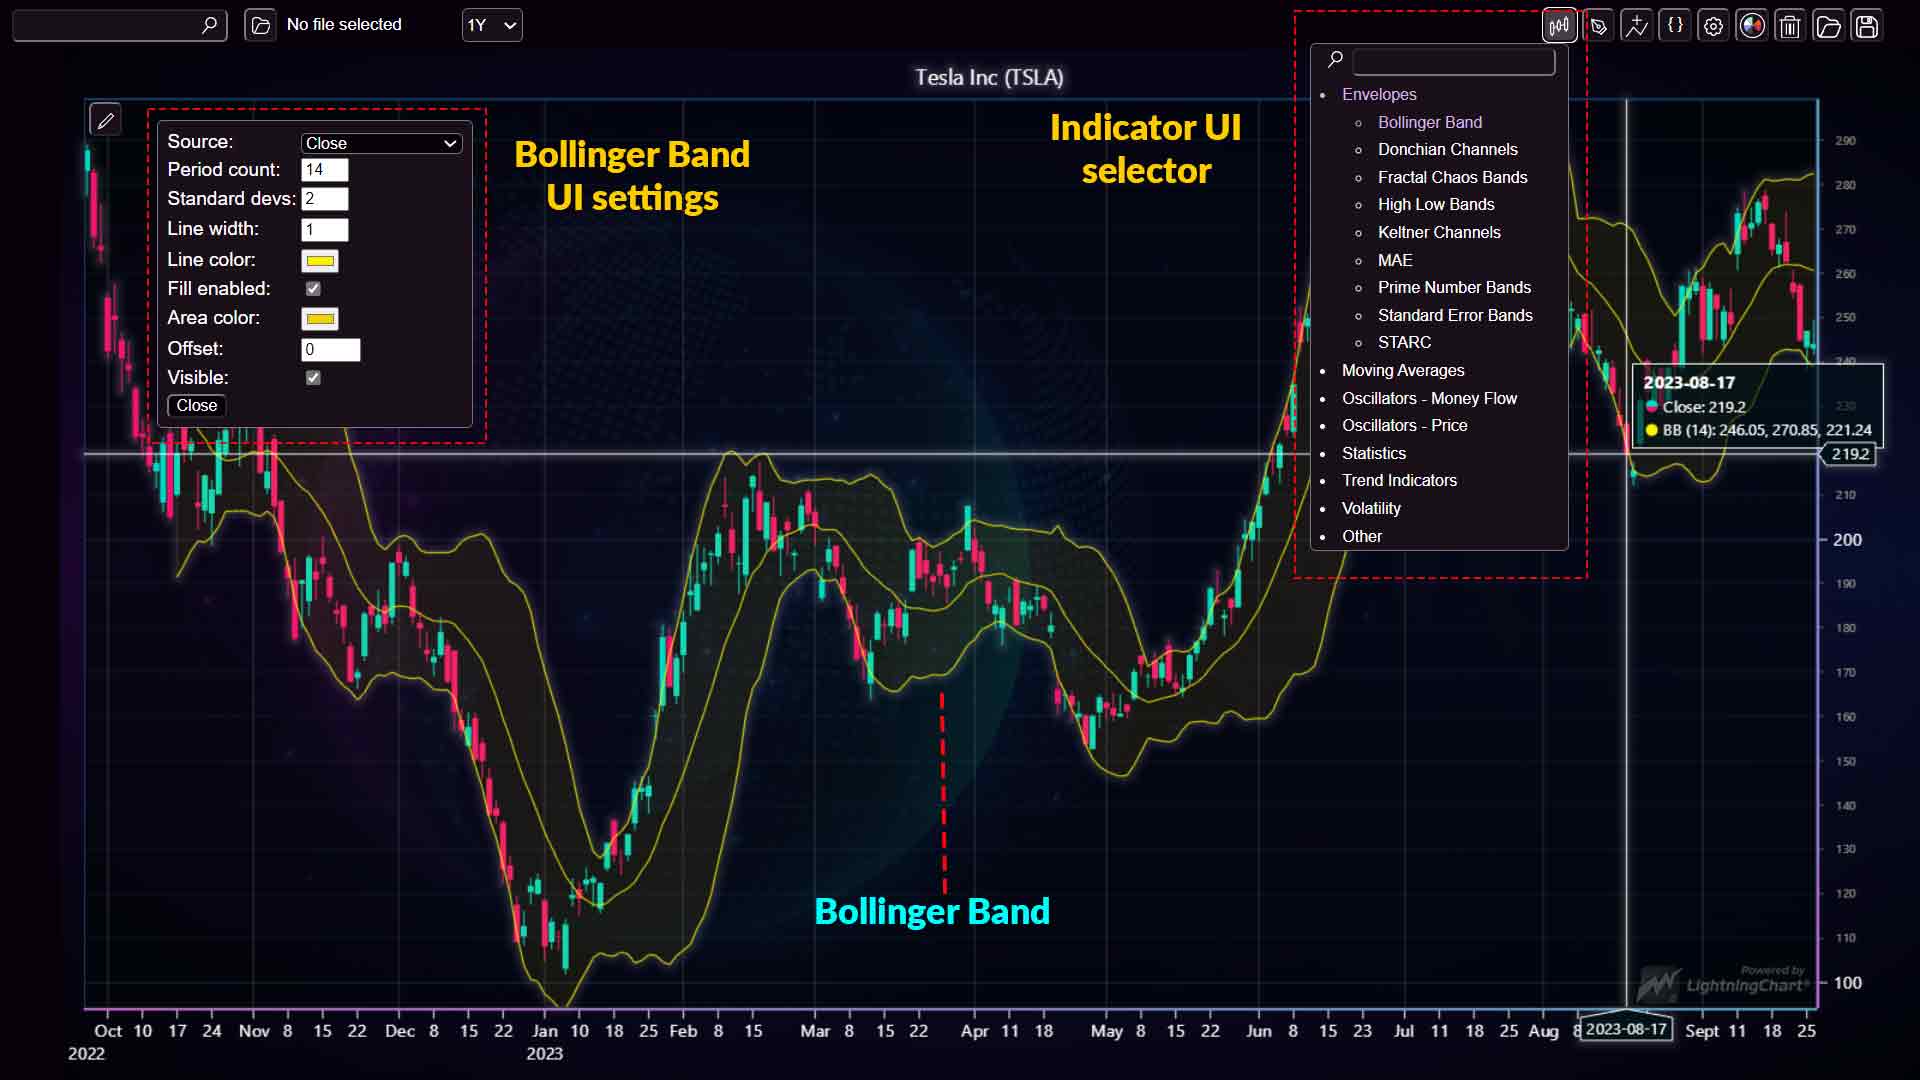Viewport: 1920px width, 1080px height.
Task: Select the indicators toolbar icon
Action: pyautogui.click(x=1558, y=25)
